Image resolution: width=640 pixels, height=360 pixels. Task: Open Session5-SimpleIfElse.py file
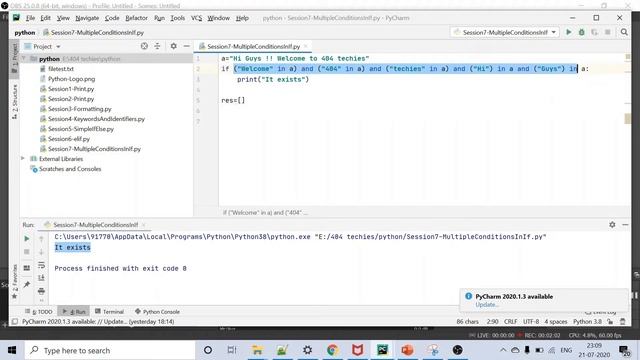tap(81, 129)
